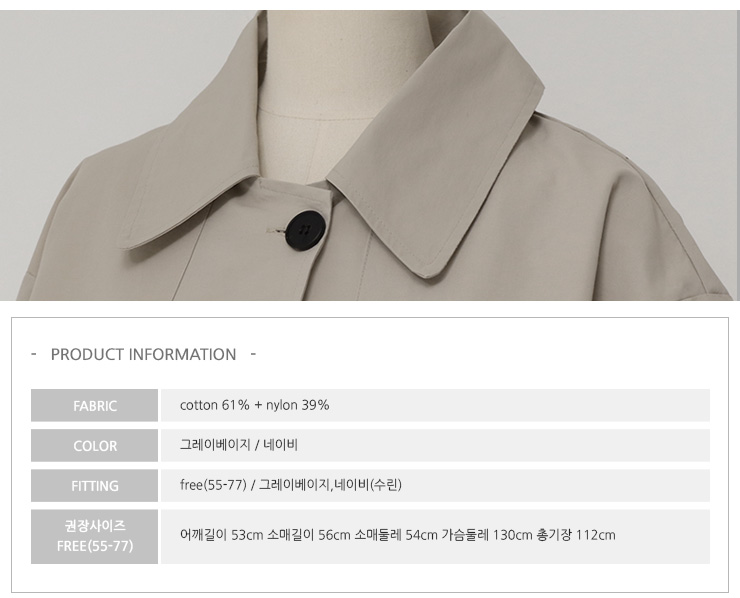This screenshot has width=740, height=598.
Task: Click the buttonhole beside black button
Action: point(276,231)
